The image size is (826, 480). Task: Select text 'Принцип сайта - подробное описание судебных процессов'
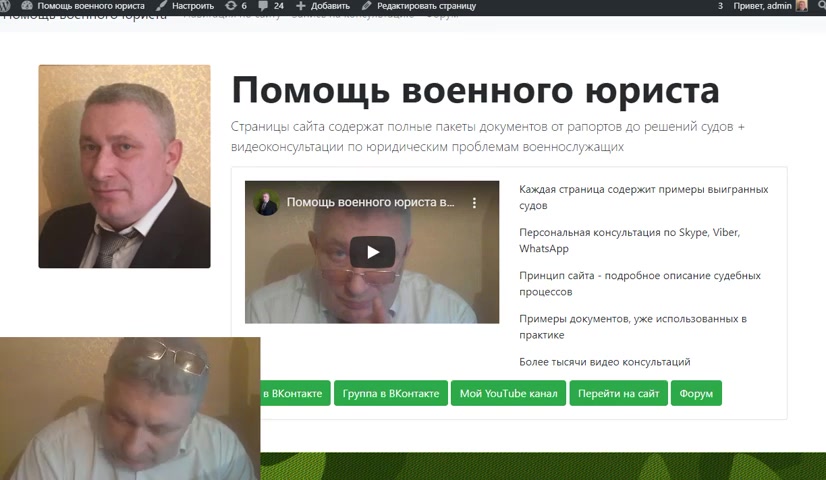[x=640, y=283]
